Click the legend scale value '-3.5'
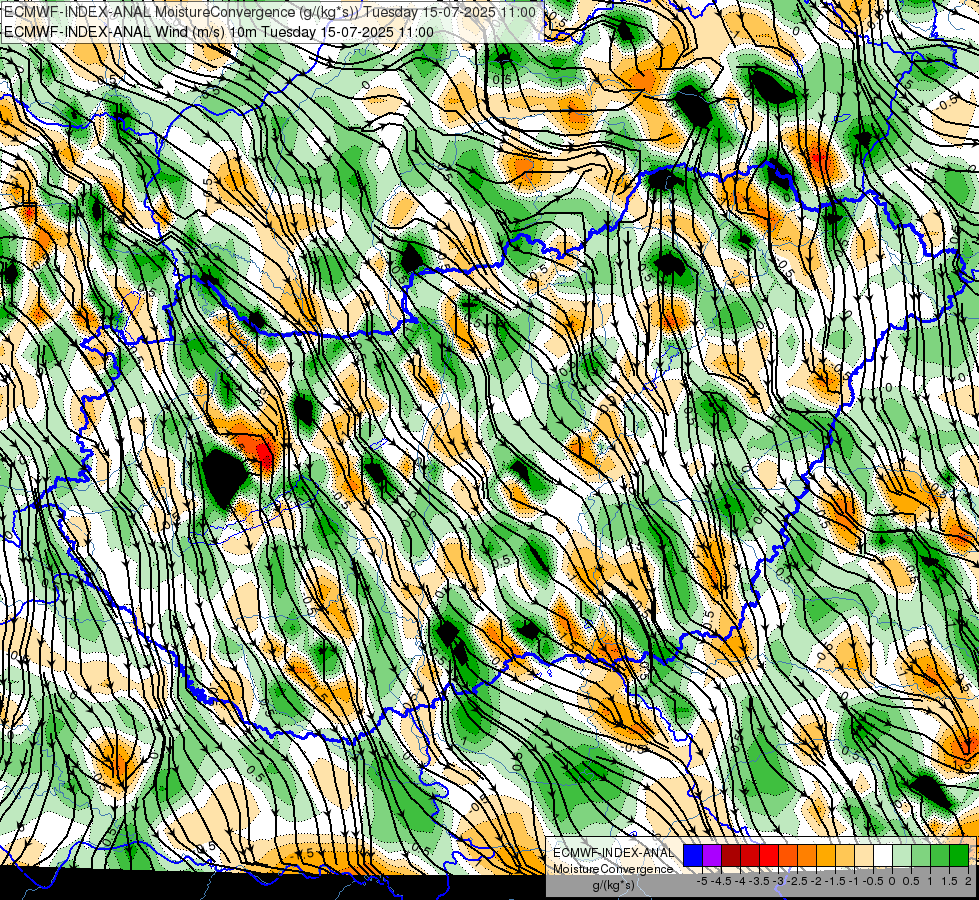The height and width of the screenshot is (900, 979). tap(759, 881)
